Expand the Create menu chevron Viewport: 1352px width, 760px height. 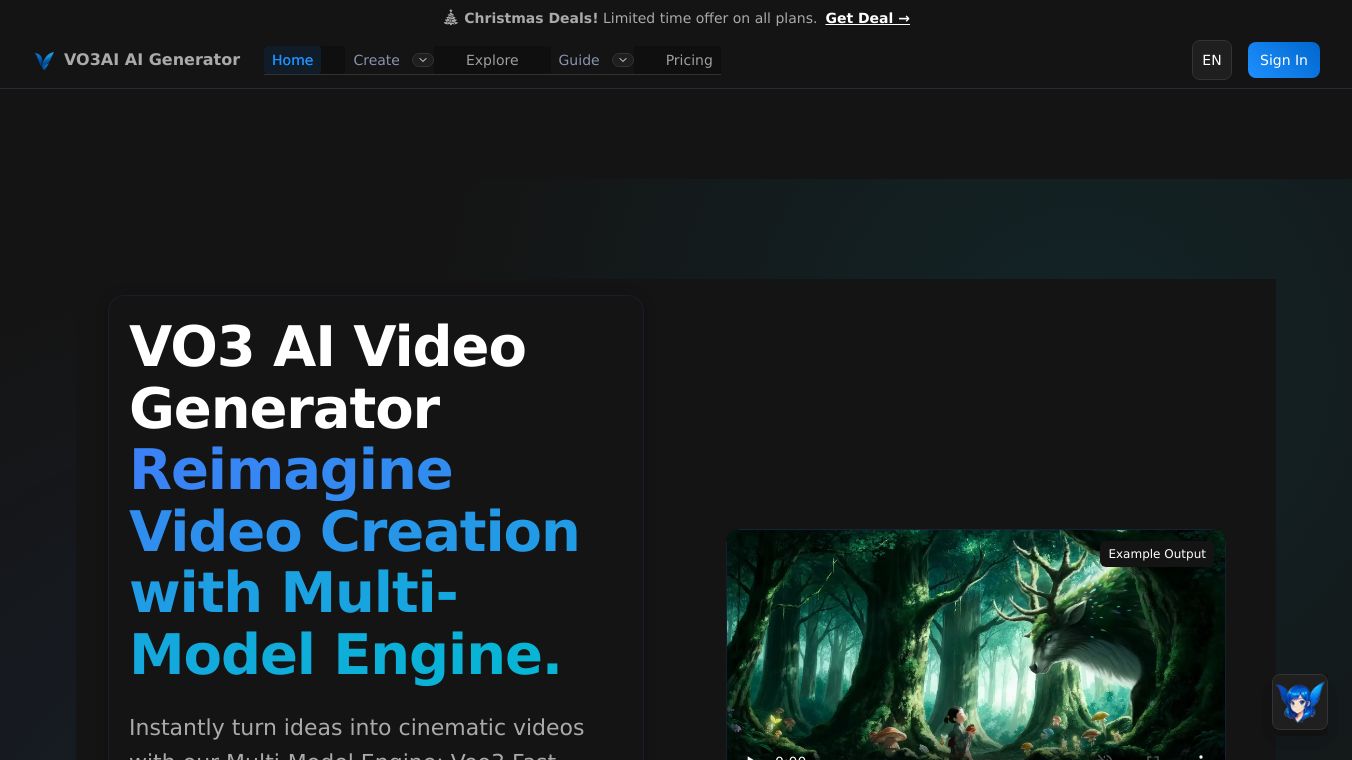[423, 60]
